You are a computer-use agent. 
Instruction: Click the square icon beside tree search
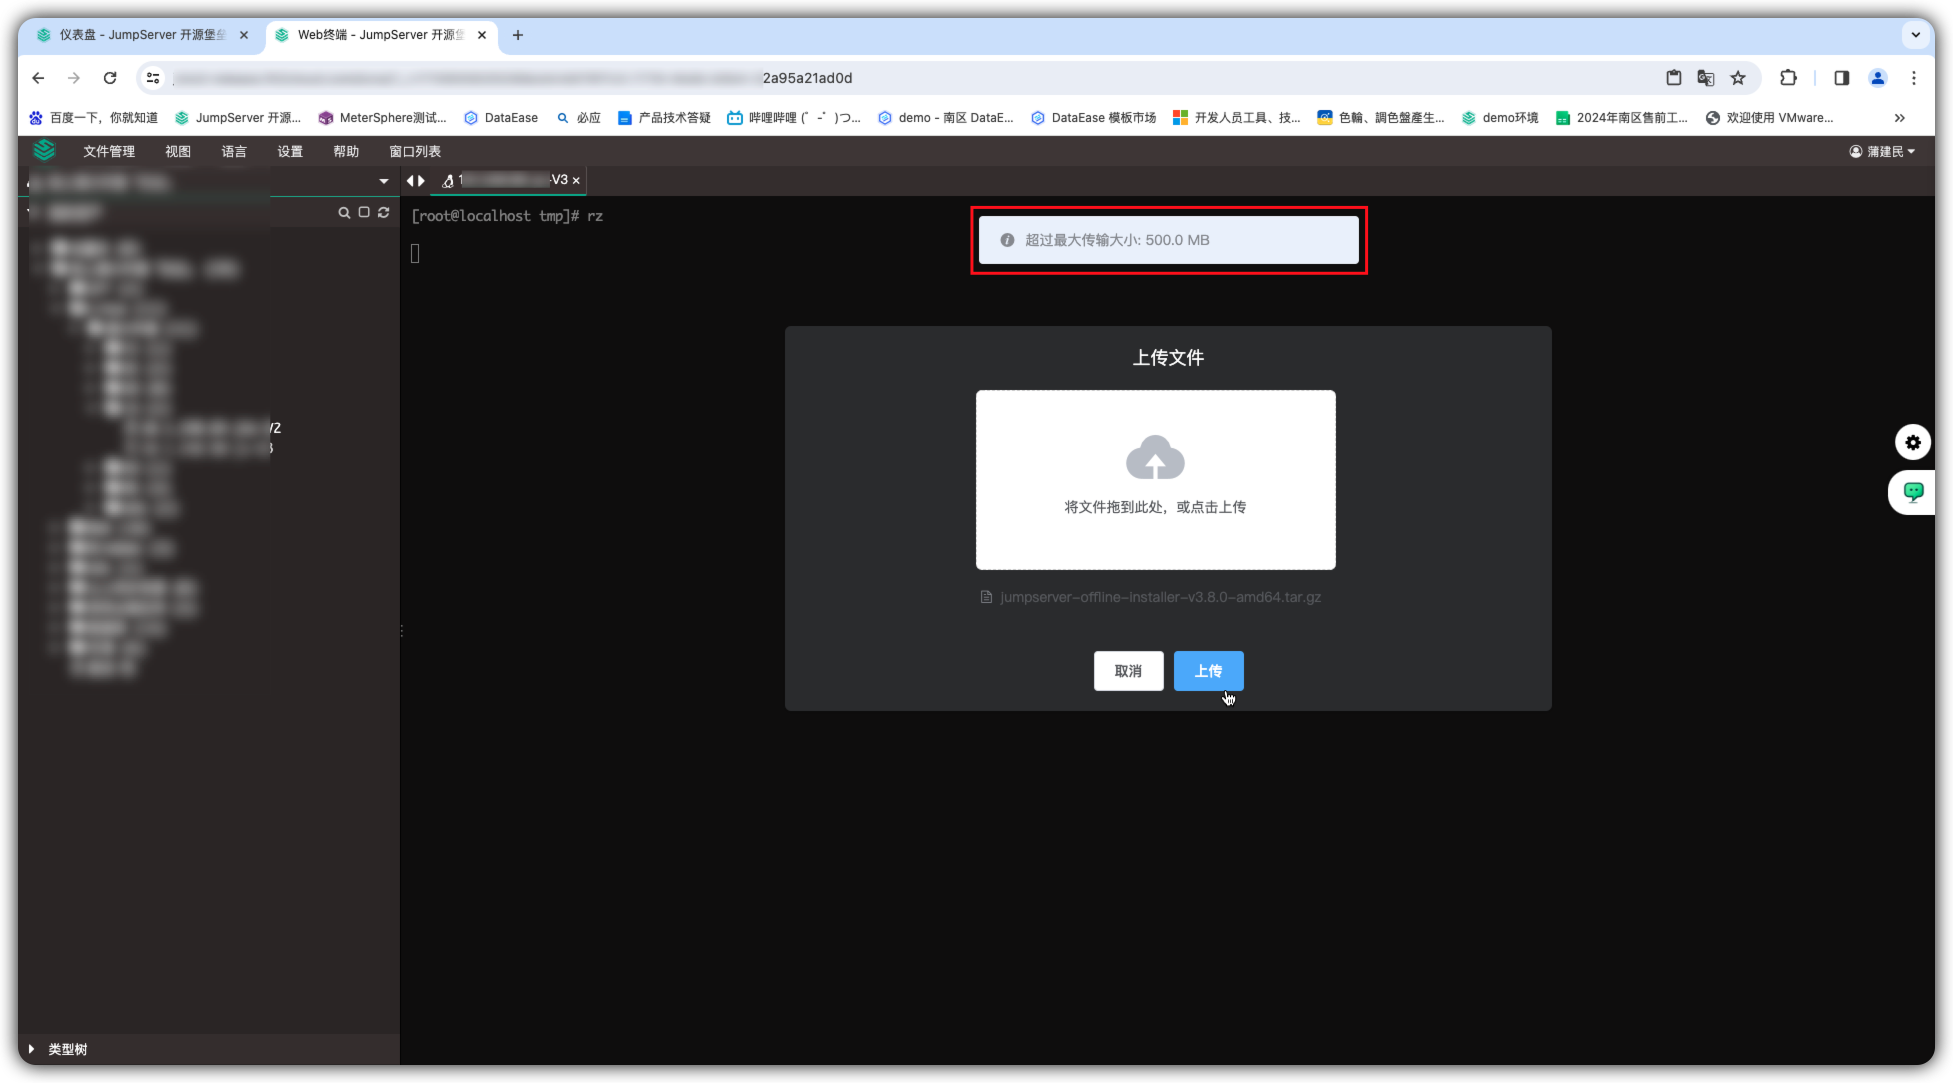click(364, 213)
